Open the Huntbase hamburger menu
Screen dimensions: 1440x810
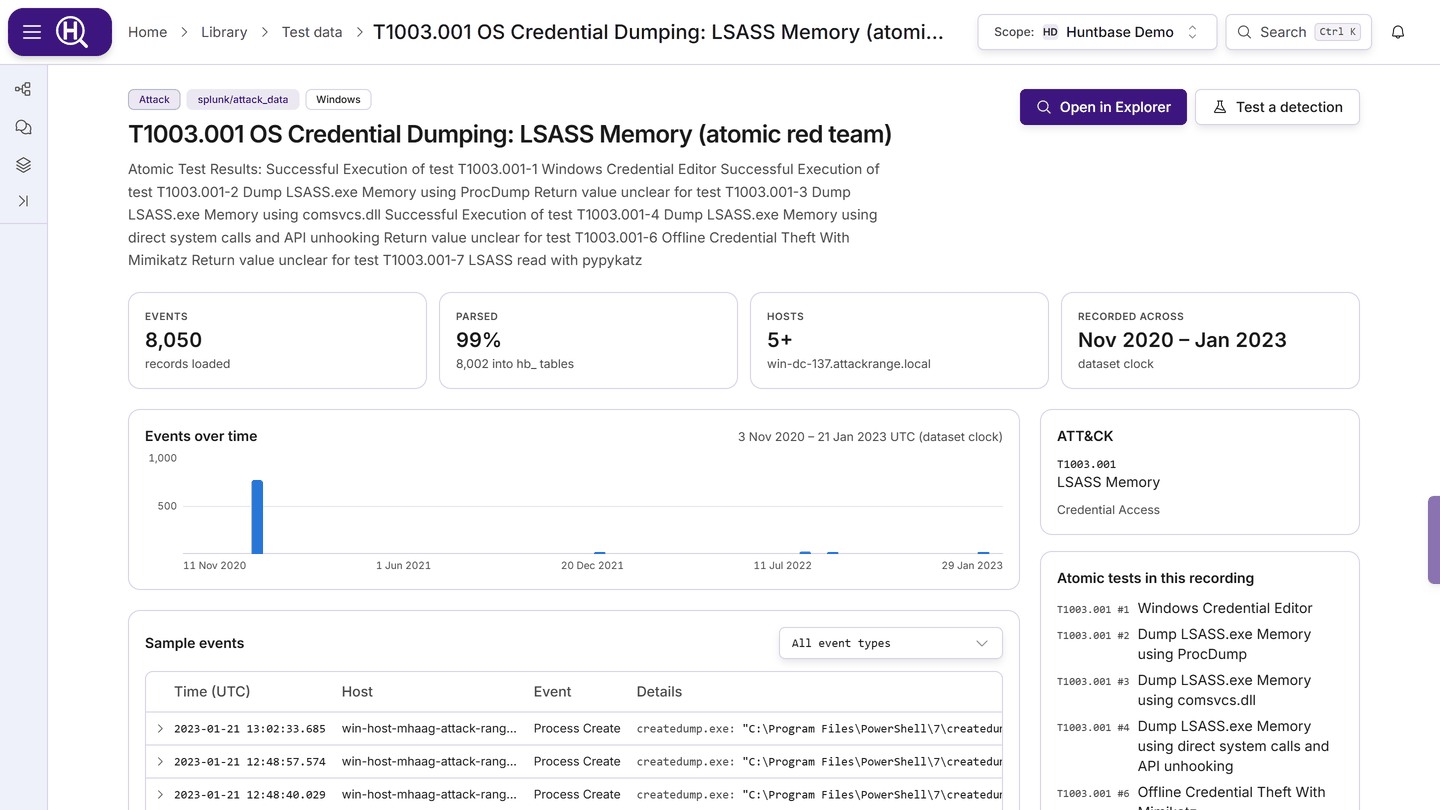(32, 32)
